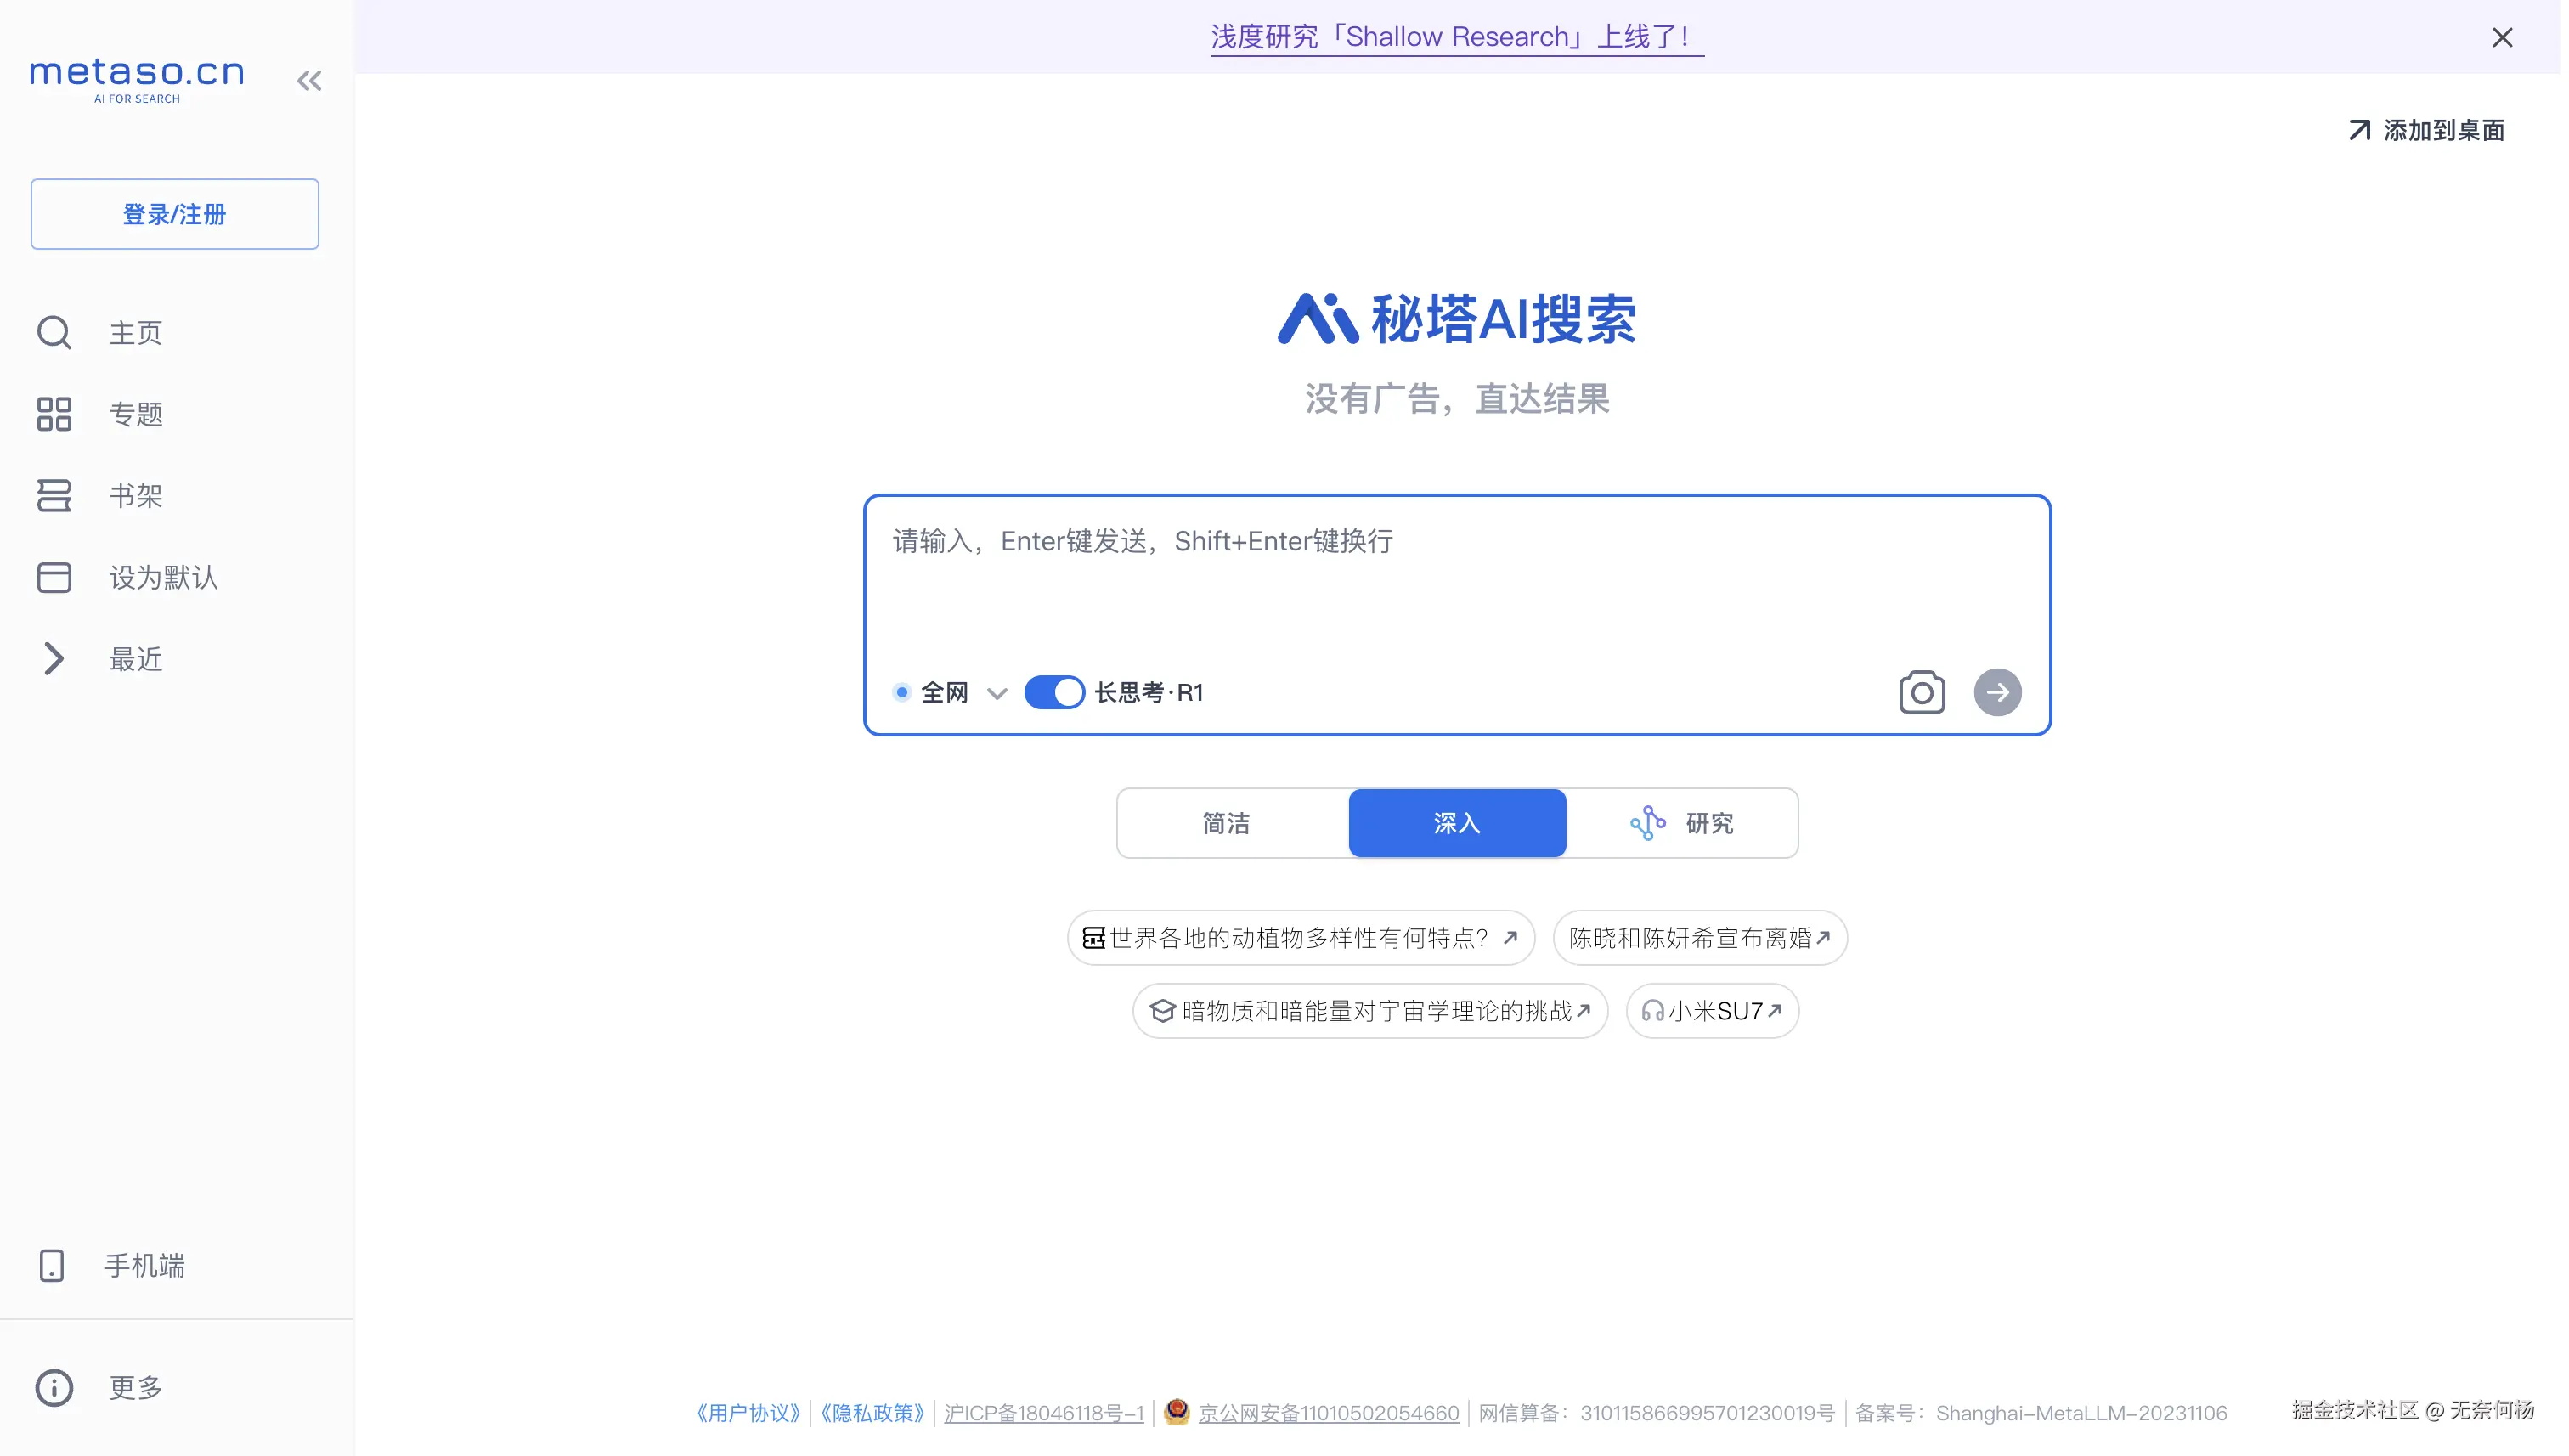Disable the 长思考·R1 toggle switch
The height and width of the screenshot is (1456, 2569).
click(x=1057, y=693)
